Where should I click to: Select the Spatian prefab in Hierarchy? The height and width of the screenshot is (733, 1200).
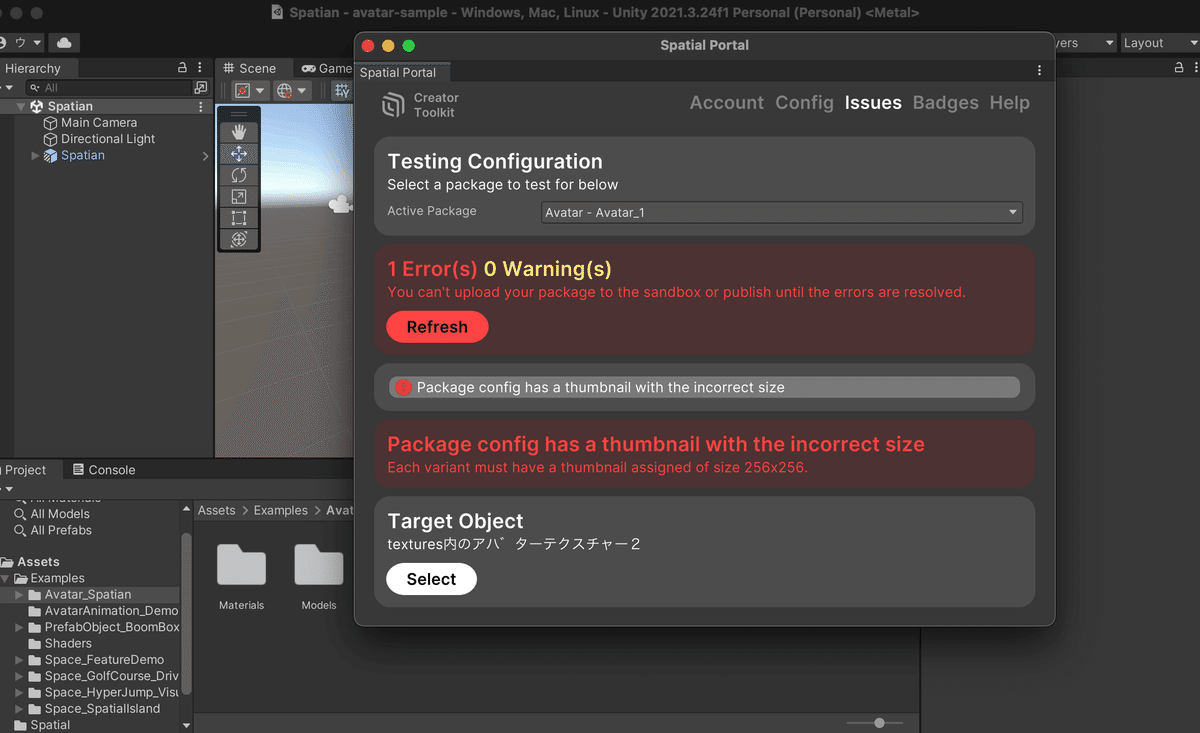pyautogui.click(x=83, y=155)
